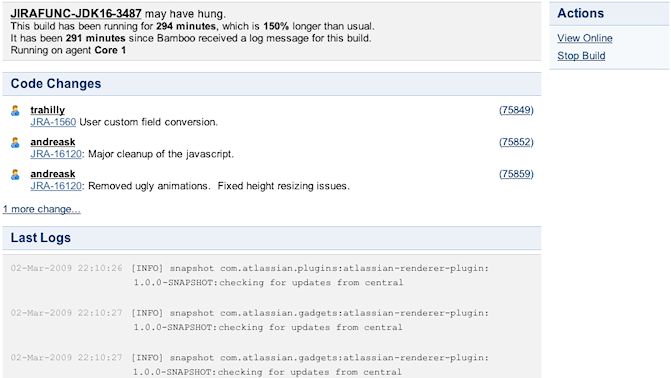The height and width of the screenshot is (378, 671).
Task: Click the Last Logs section header
Action: [272, 238]
